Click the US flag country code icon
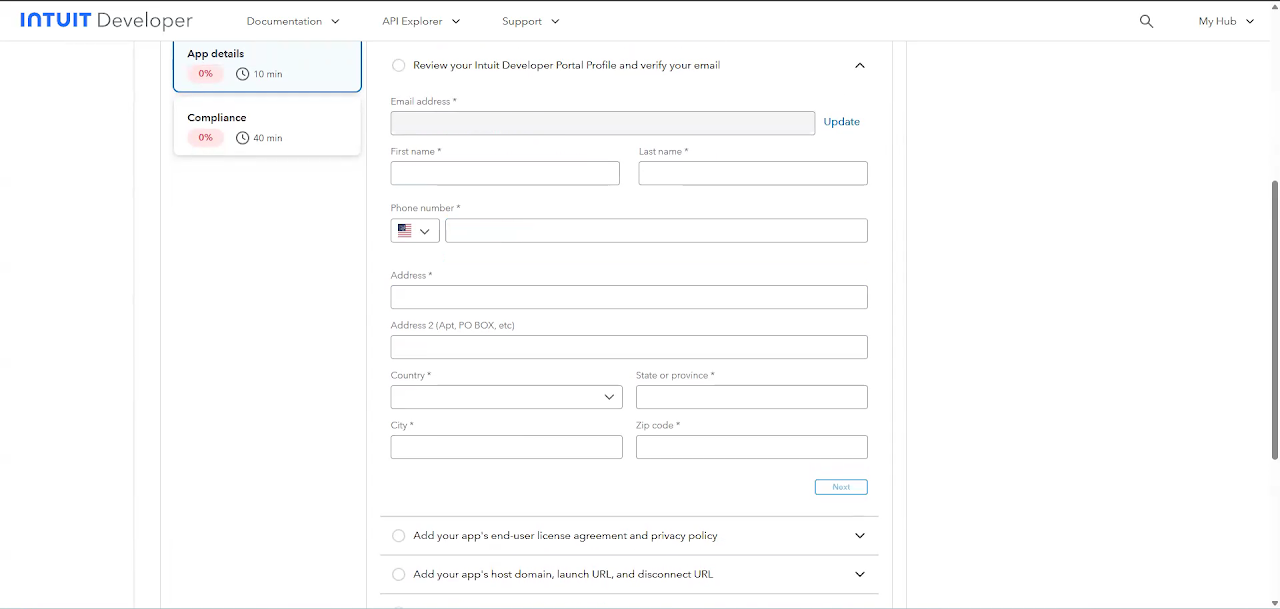Screen dimensions: 1280x609 tap(405, 231)
